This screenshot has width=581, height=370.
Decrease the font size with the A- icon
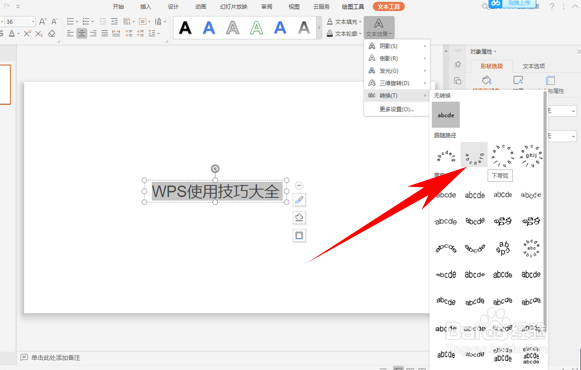pos(54,21)
